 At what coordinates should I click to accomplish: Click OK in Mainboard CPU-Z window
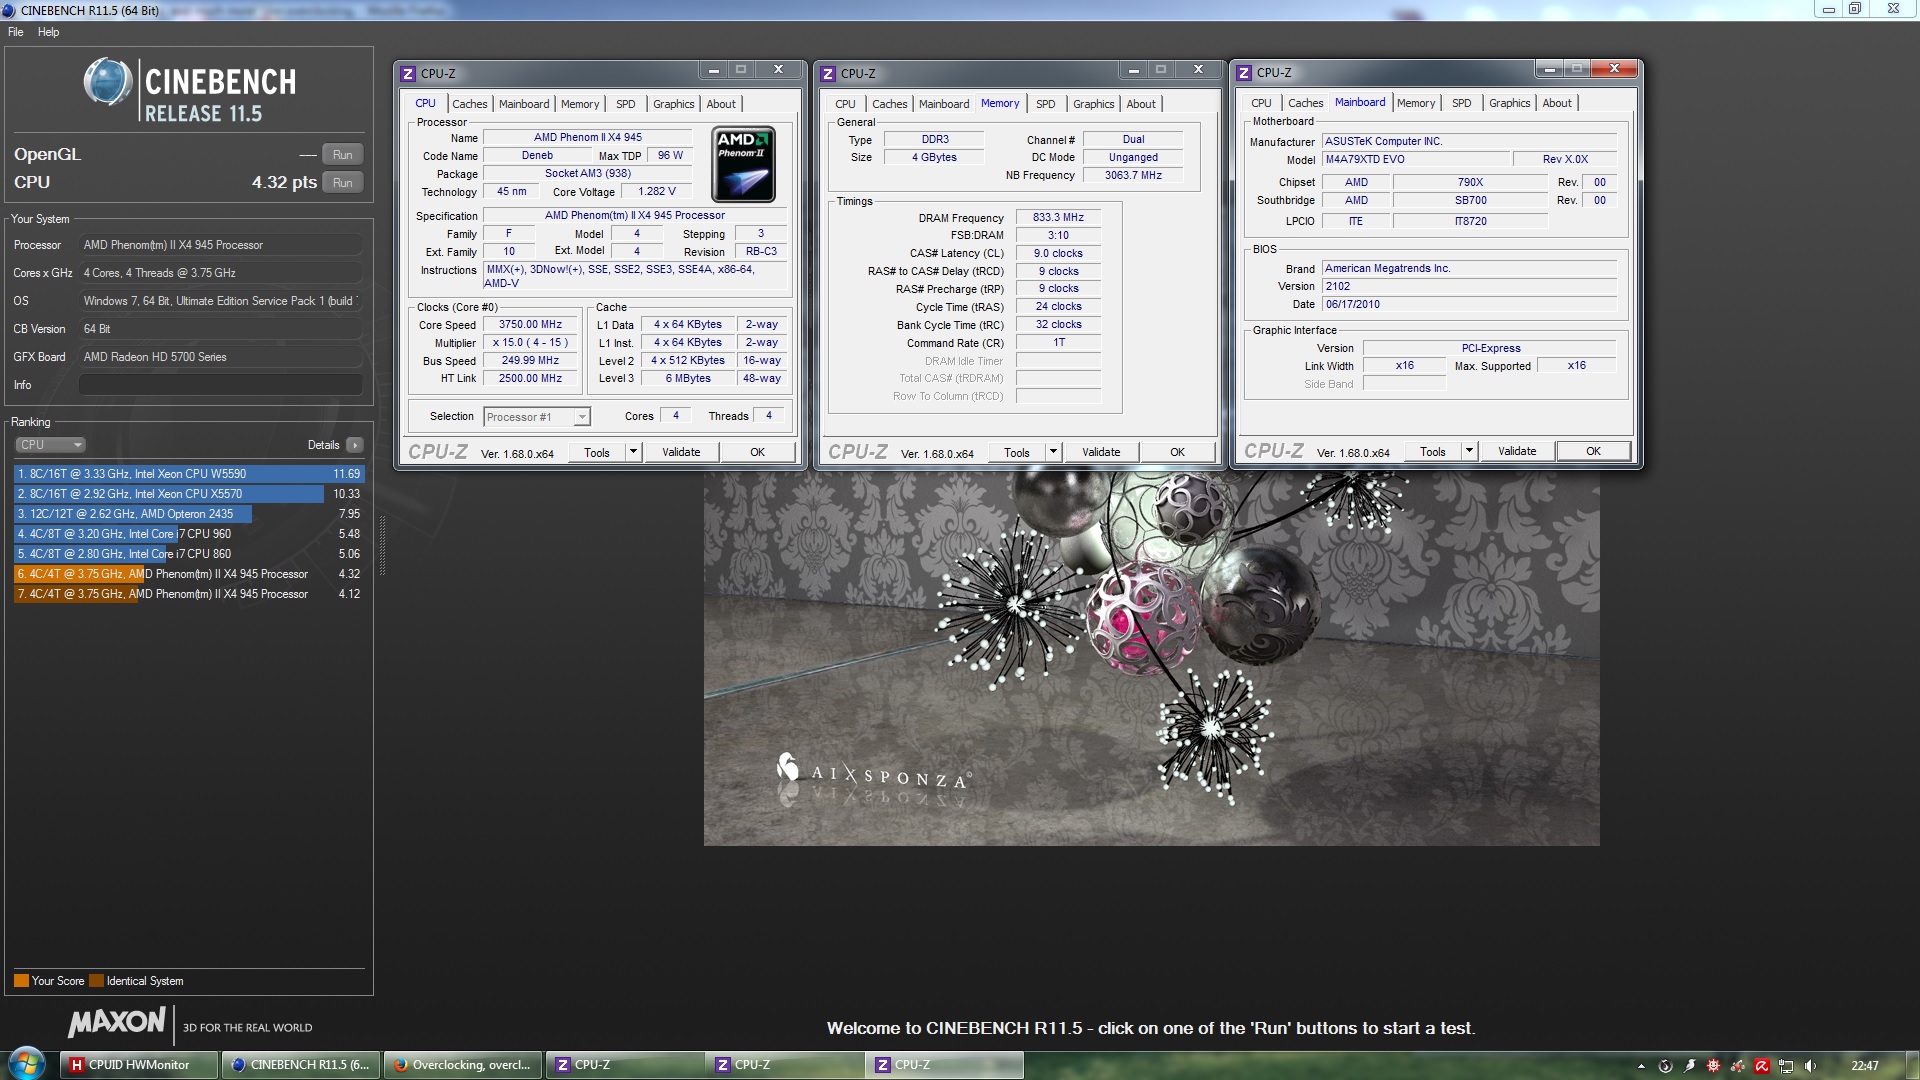(x=1593, y=451)
